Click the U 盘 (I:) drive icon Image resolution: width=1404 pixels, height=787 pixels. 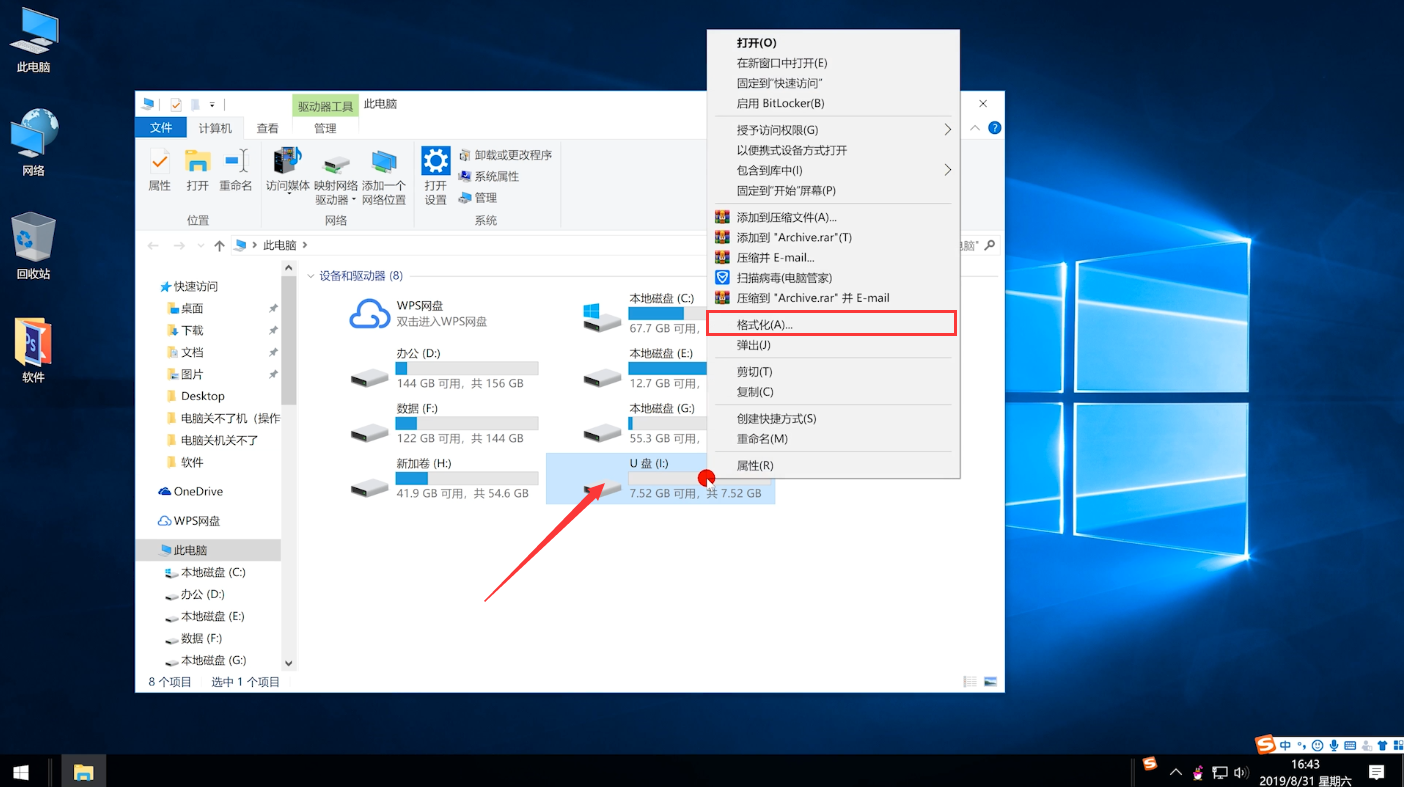click(x=603, y=487)
